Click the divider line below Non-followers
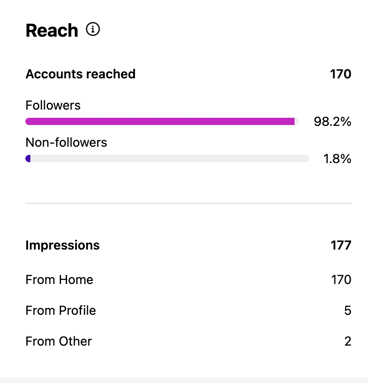Viewport: 368px width, 385px height. (188, 203)
